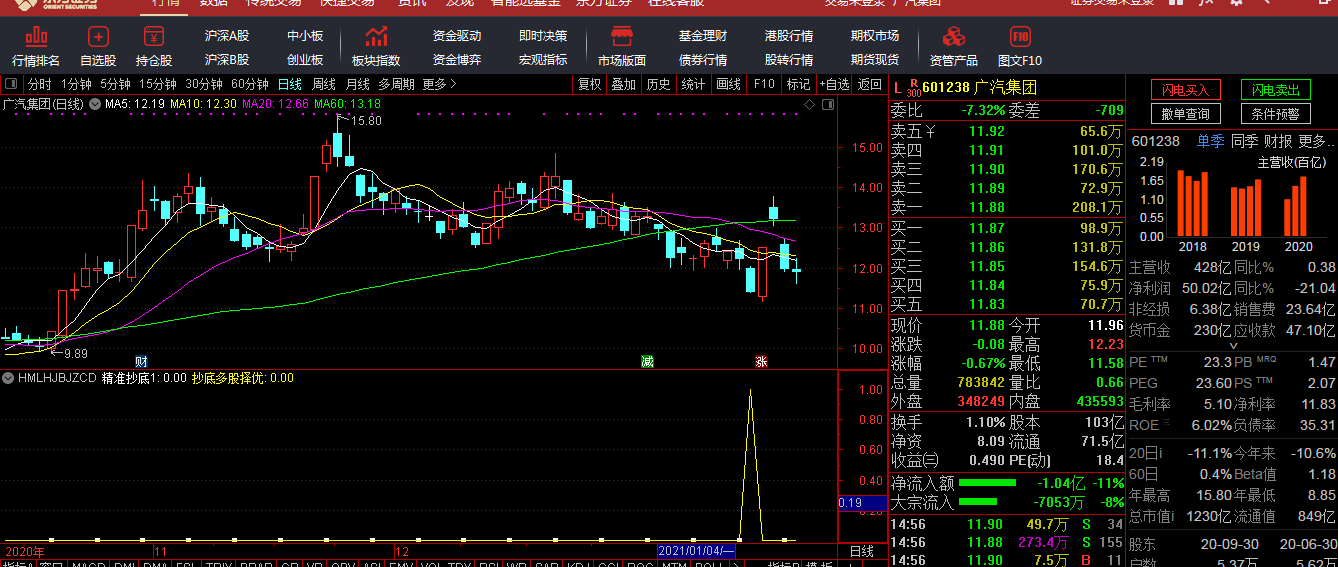The height and width of the screenshot is (567, 1338).
Task: Open 港股行情 quotes
Action: coord(789,36)
